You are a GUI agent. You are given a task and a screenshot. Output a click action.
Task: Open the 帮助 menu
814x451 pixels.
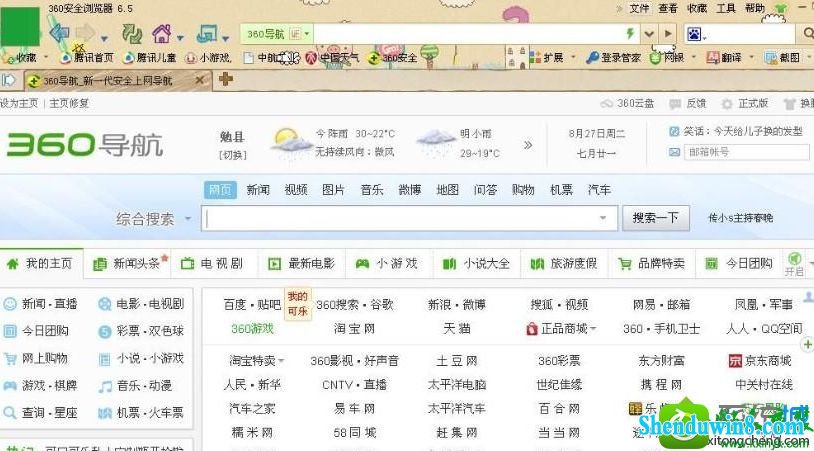[754, 8]
